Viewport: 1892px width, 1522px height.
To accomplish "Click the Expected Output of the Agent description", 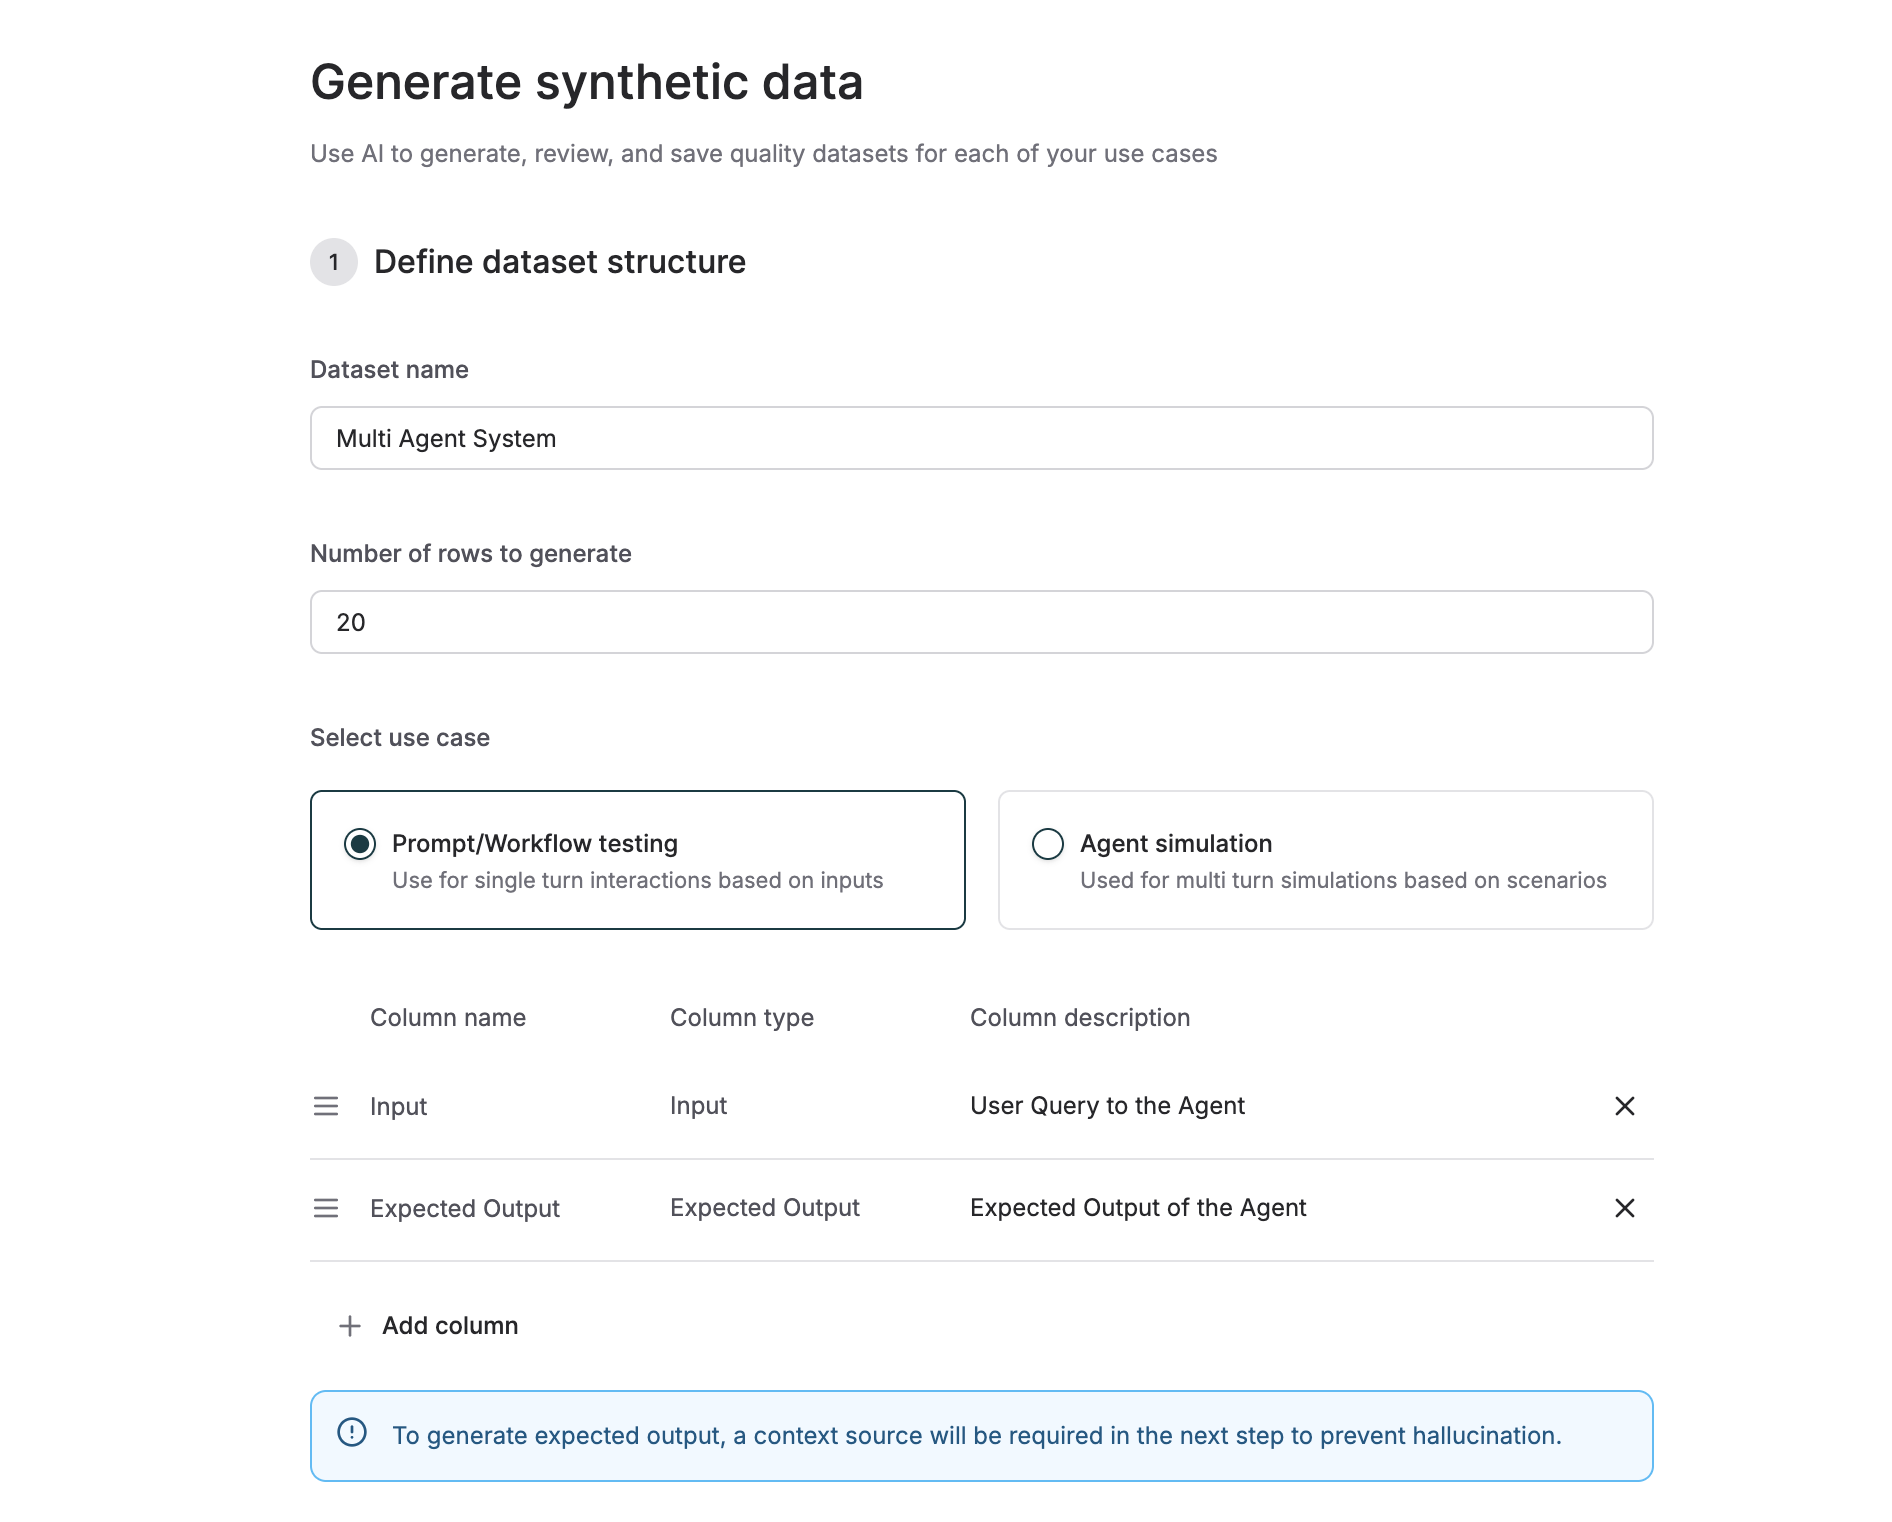I will click(1137, 1208).
